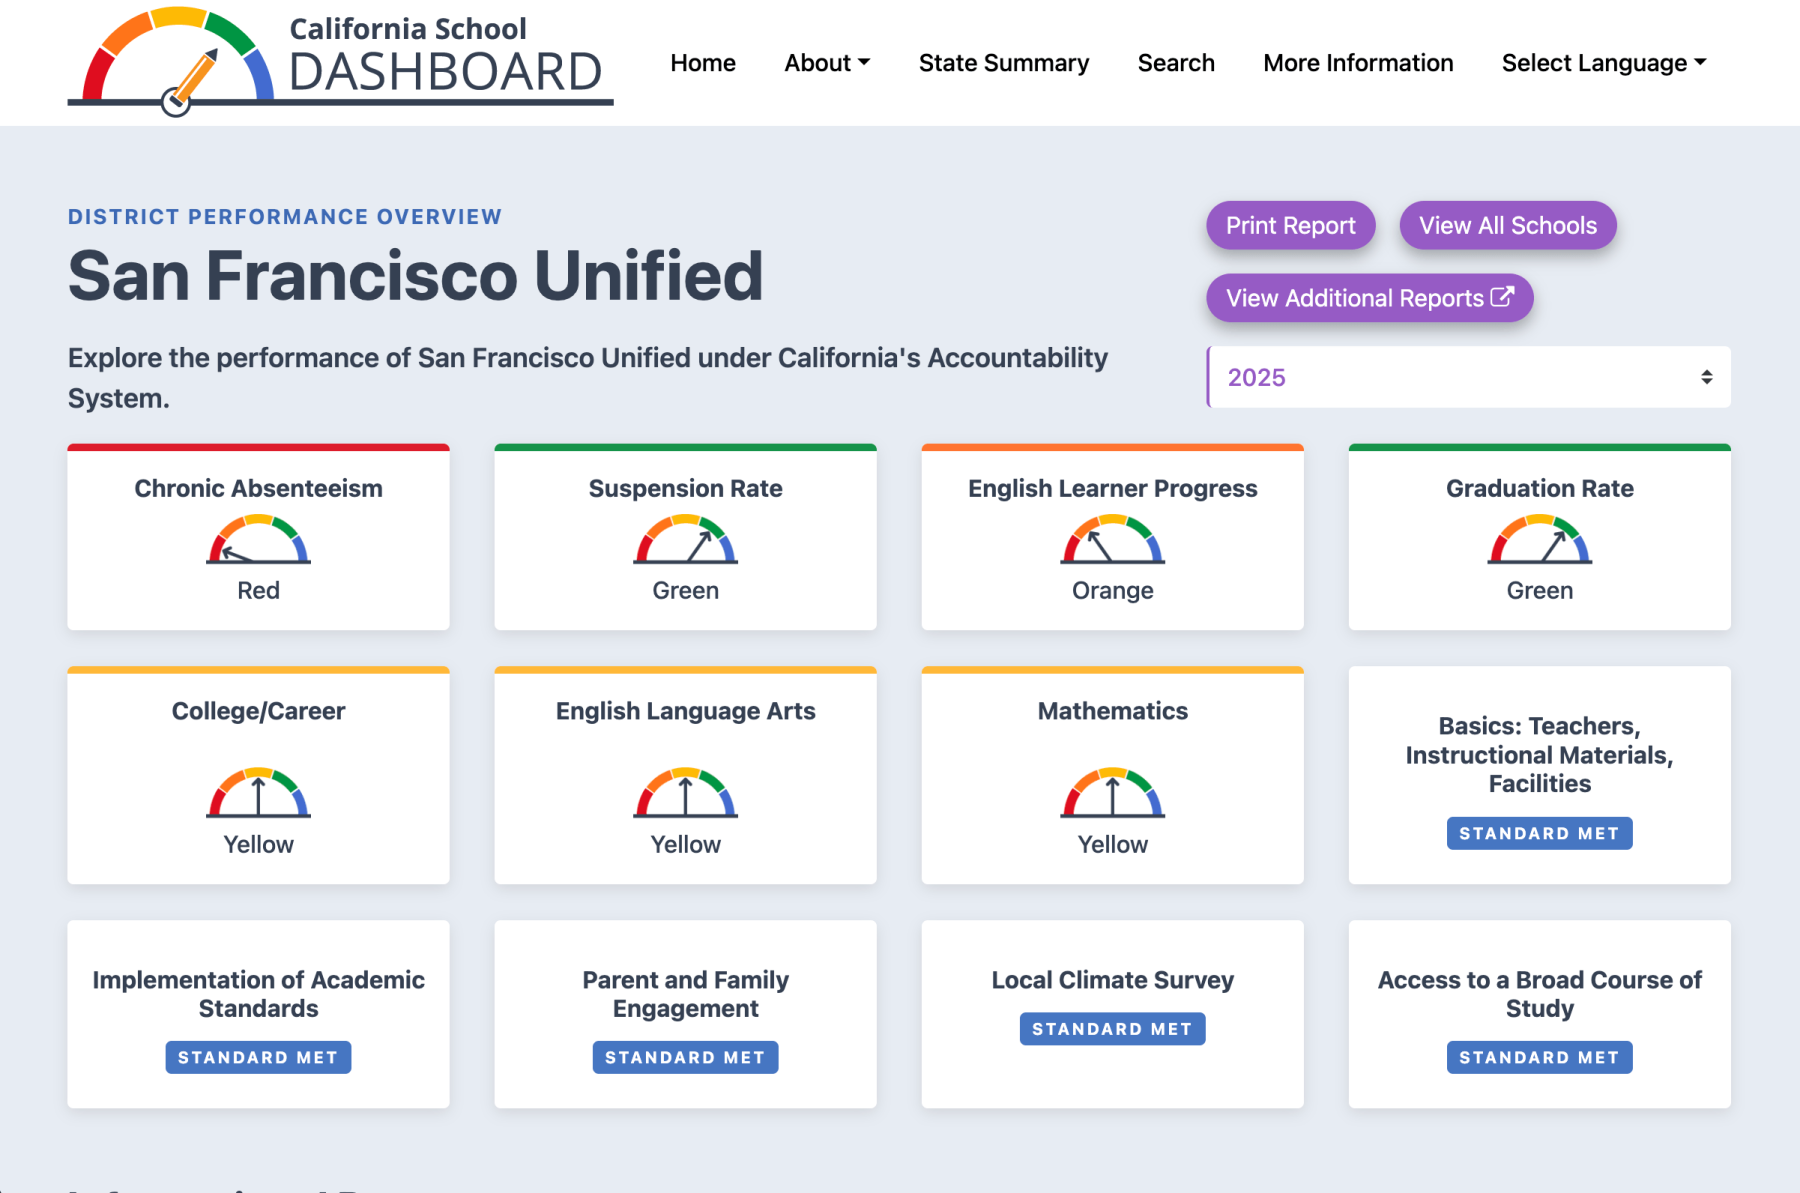
Task: Click external link icon on View Additional Reports
Action: [x=1502, y=297]
